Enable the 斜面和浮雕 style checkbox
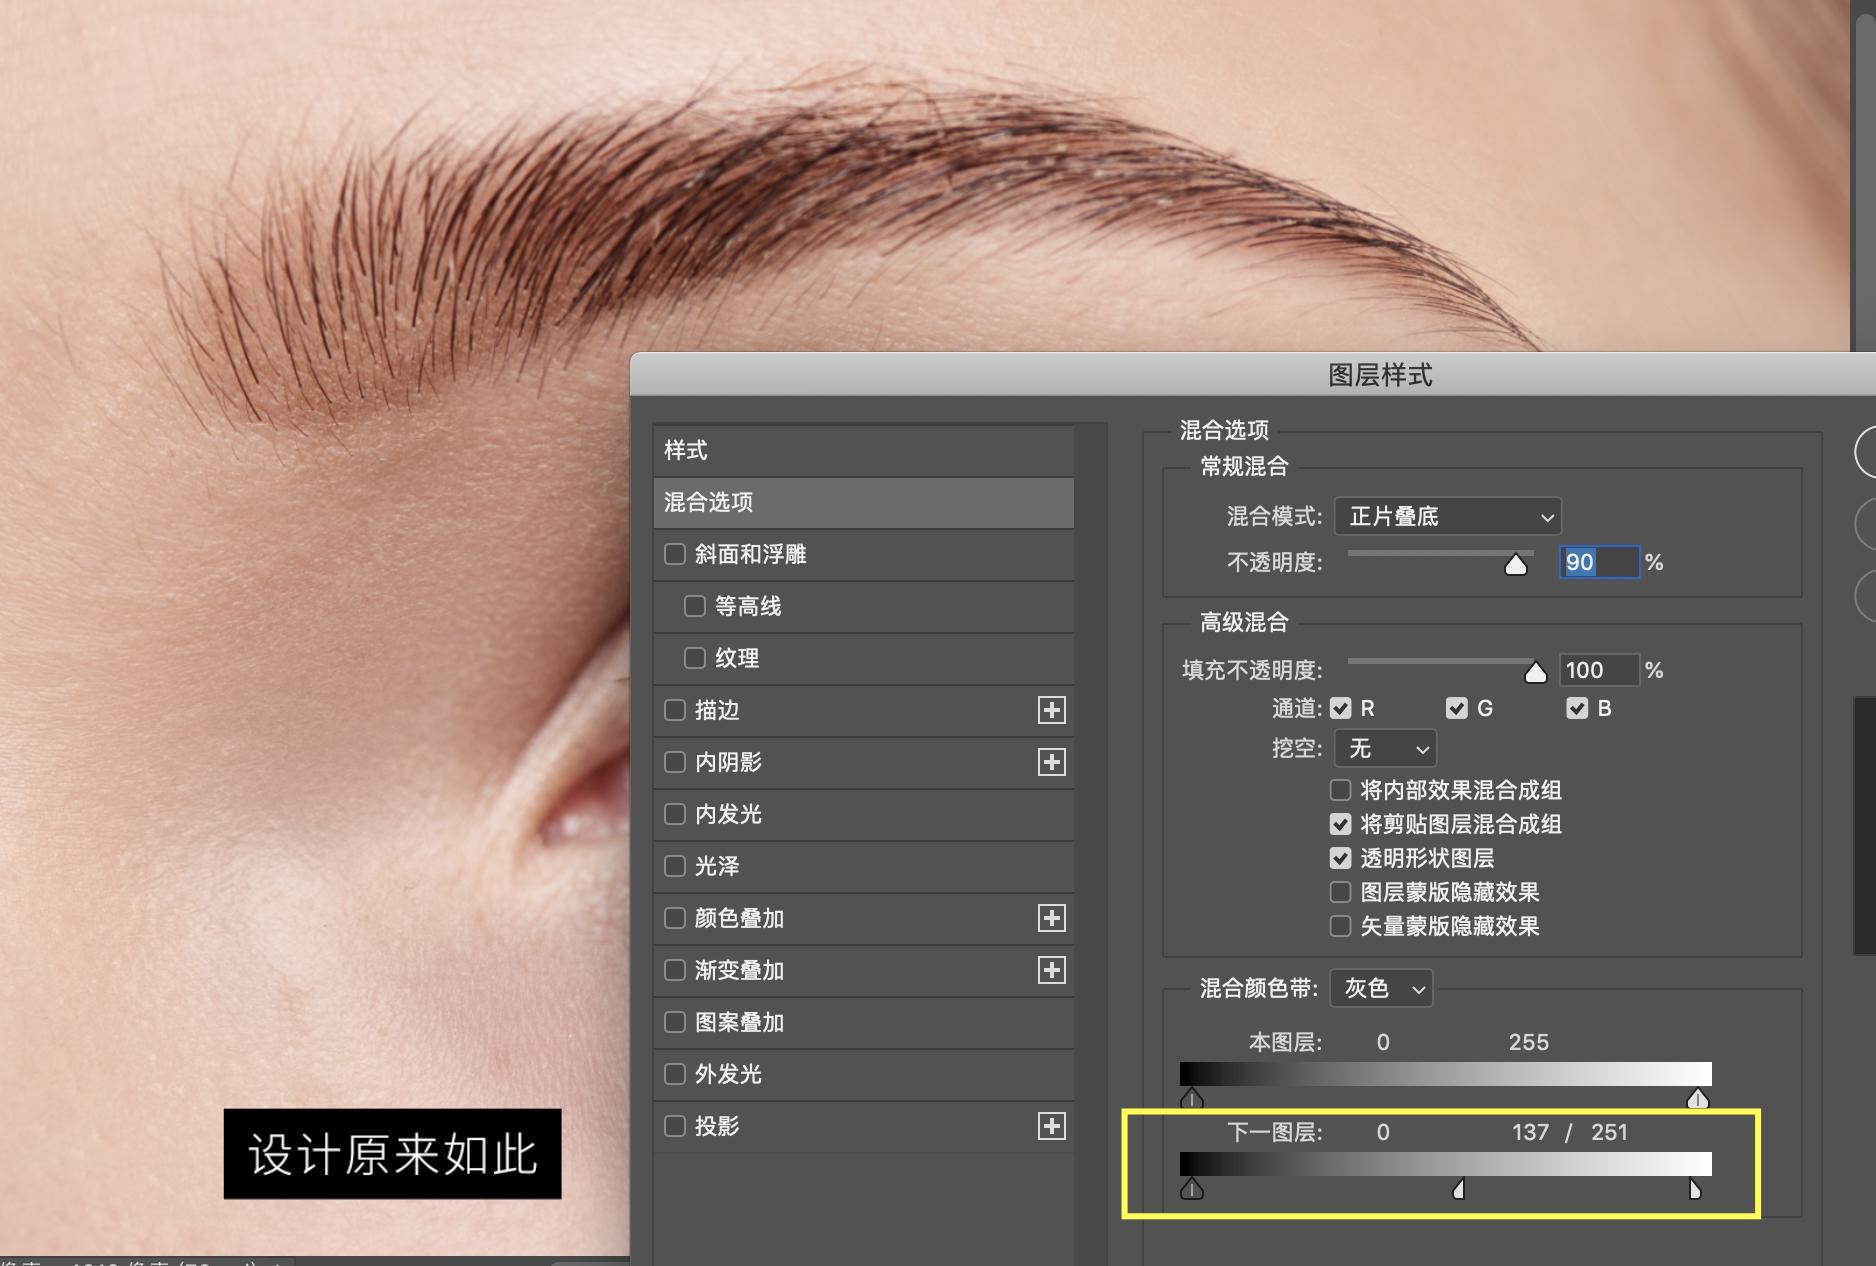Viewport: 1876px width, 1266px height. click(675, 554)
